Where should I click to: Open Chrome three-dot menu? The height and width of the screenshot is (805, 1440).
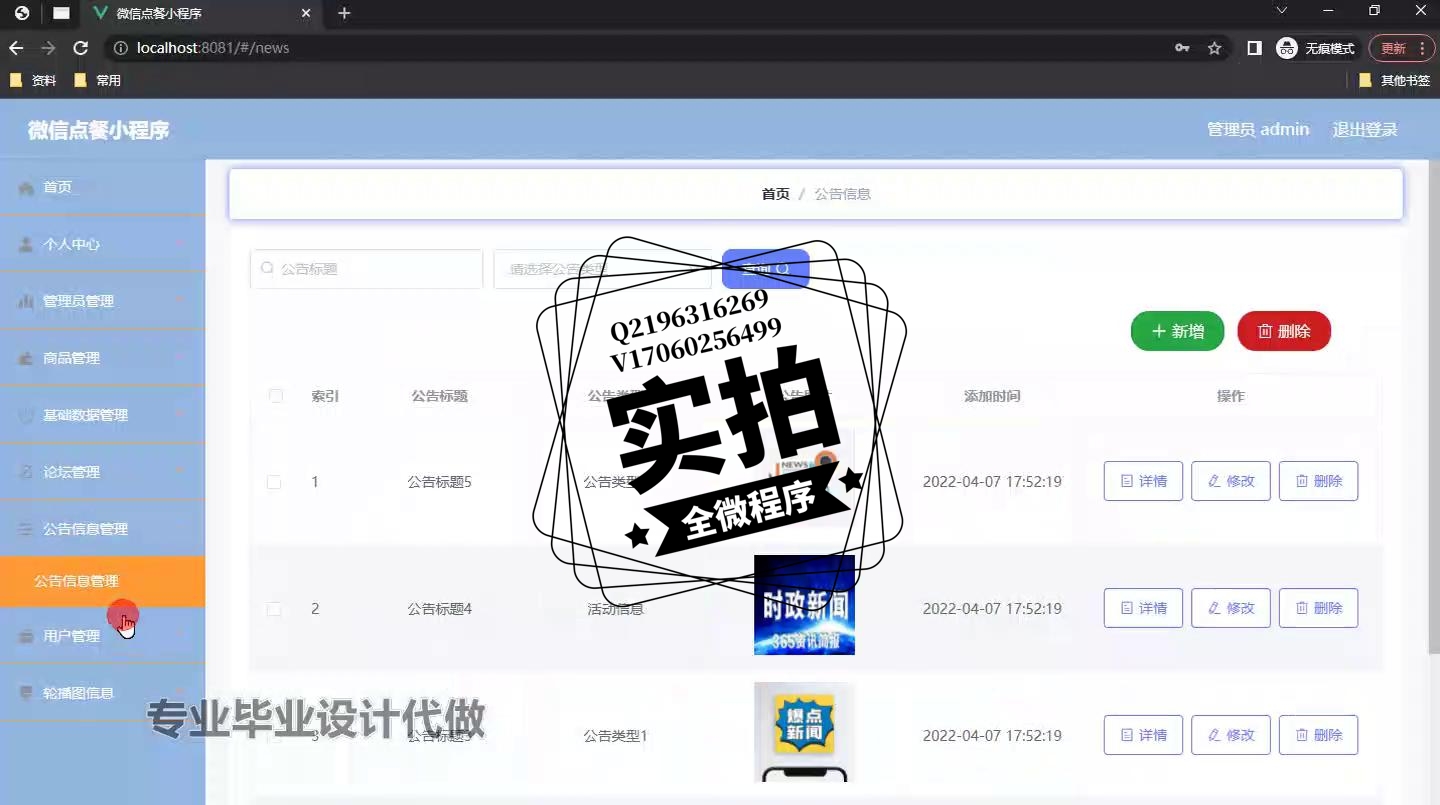pos(1422,48)
